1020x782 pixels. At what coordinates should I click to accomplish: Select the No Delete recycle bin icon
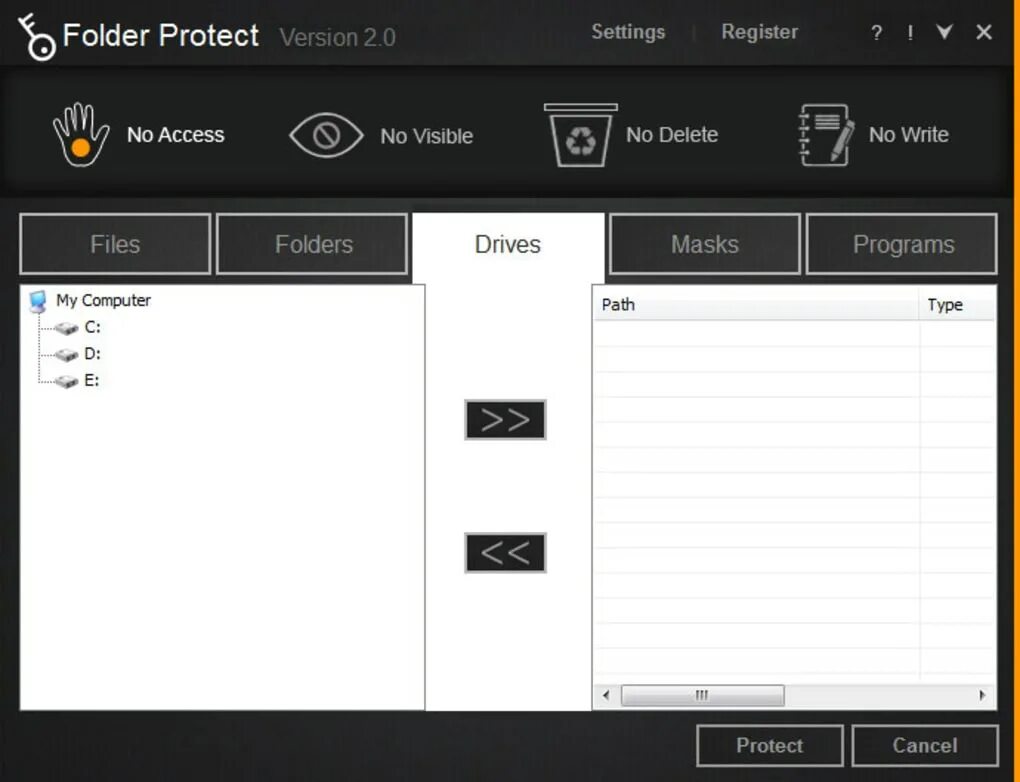click(580, 135)
